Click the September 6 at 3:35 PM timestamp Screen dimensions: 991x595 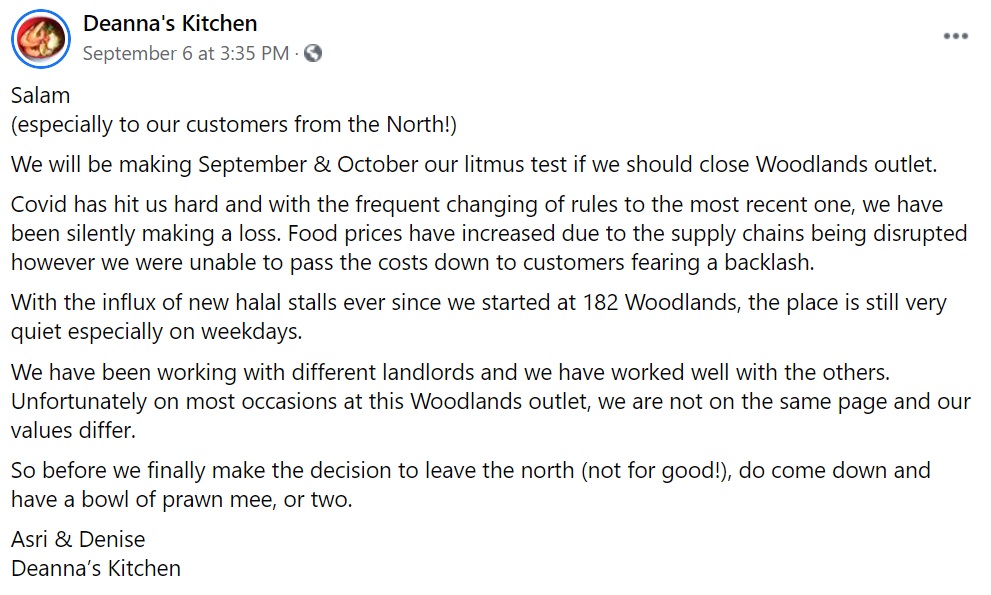point(185,54)
